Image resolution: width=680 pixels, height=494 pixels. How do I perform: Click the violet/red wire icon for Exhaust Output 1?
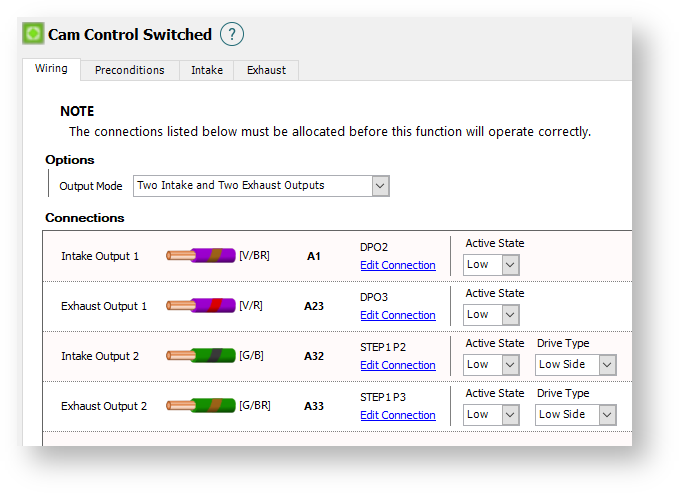point(201,306)
